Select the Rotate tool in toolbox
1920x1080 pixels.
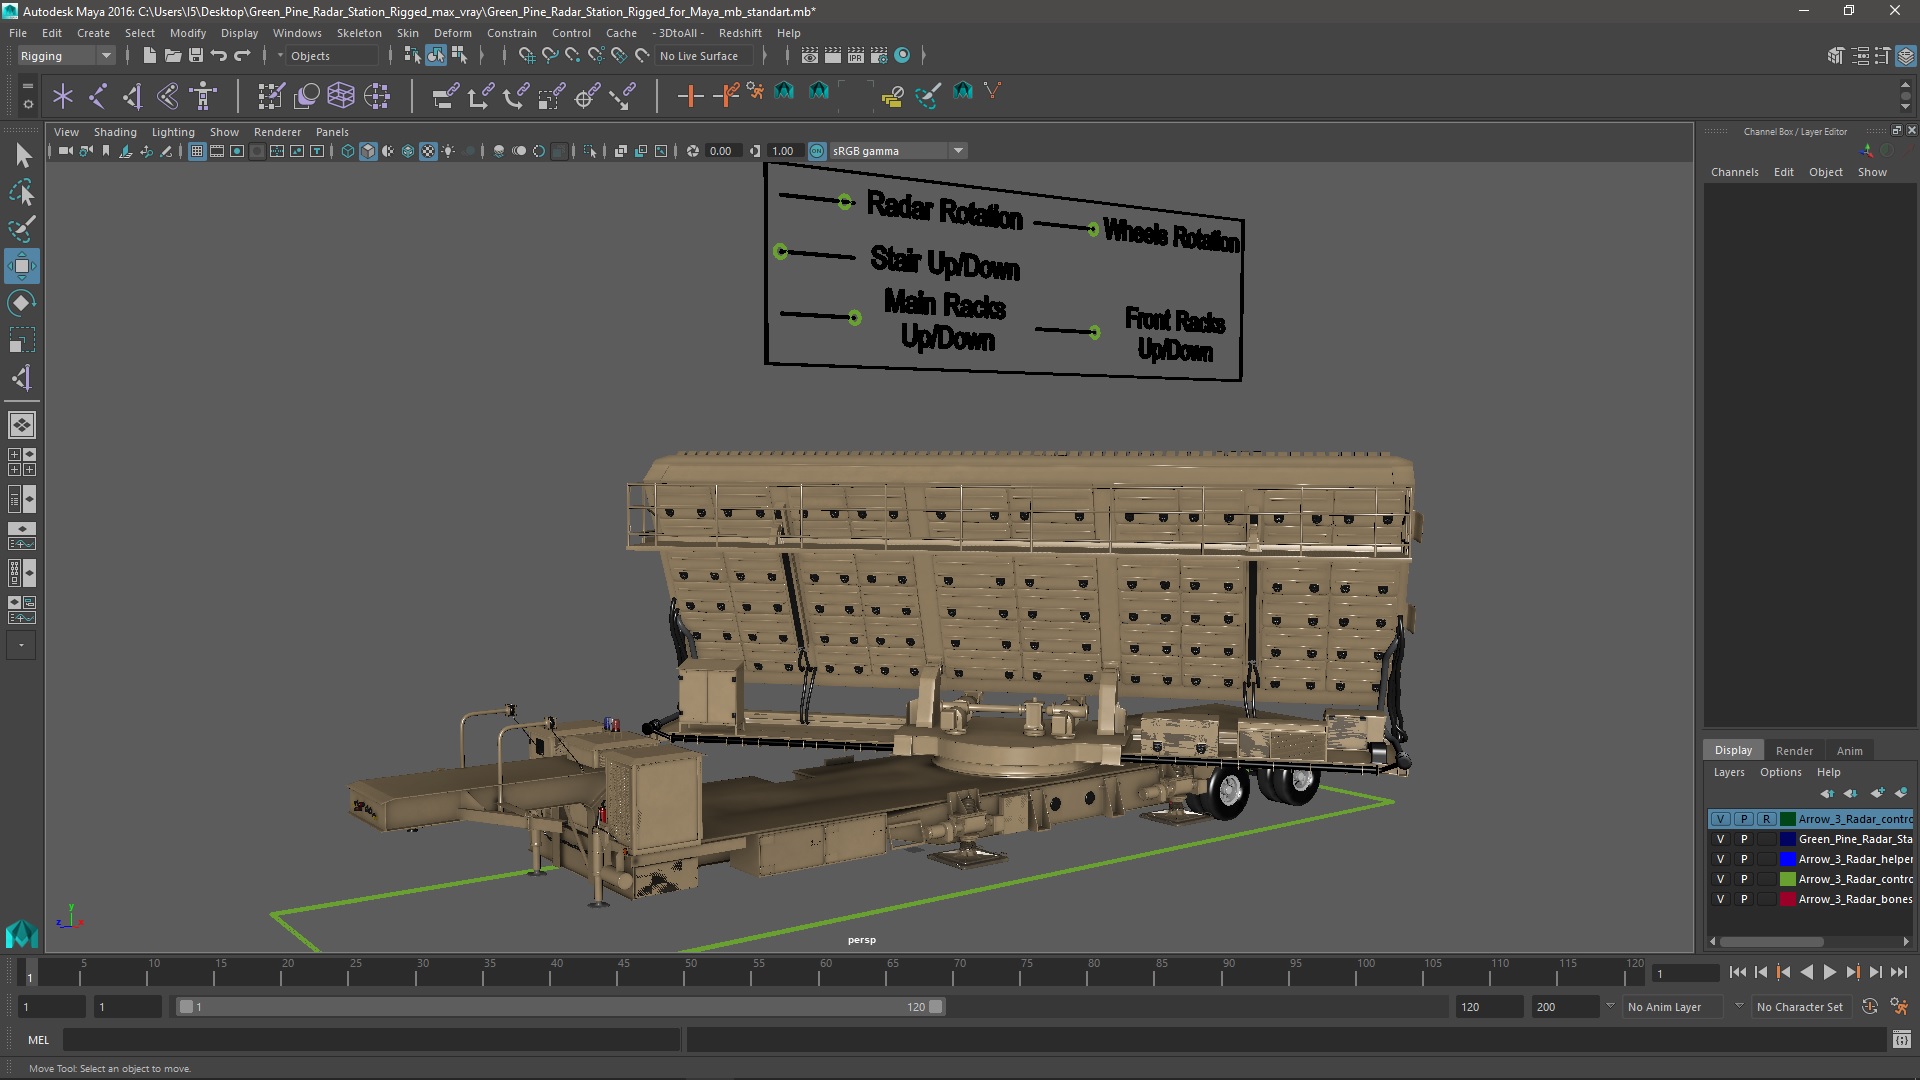22,303
